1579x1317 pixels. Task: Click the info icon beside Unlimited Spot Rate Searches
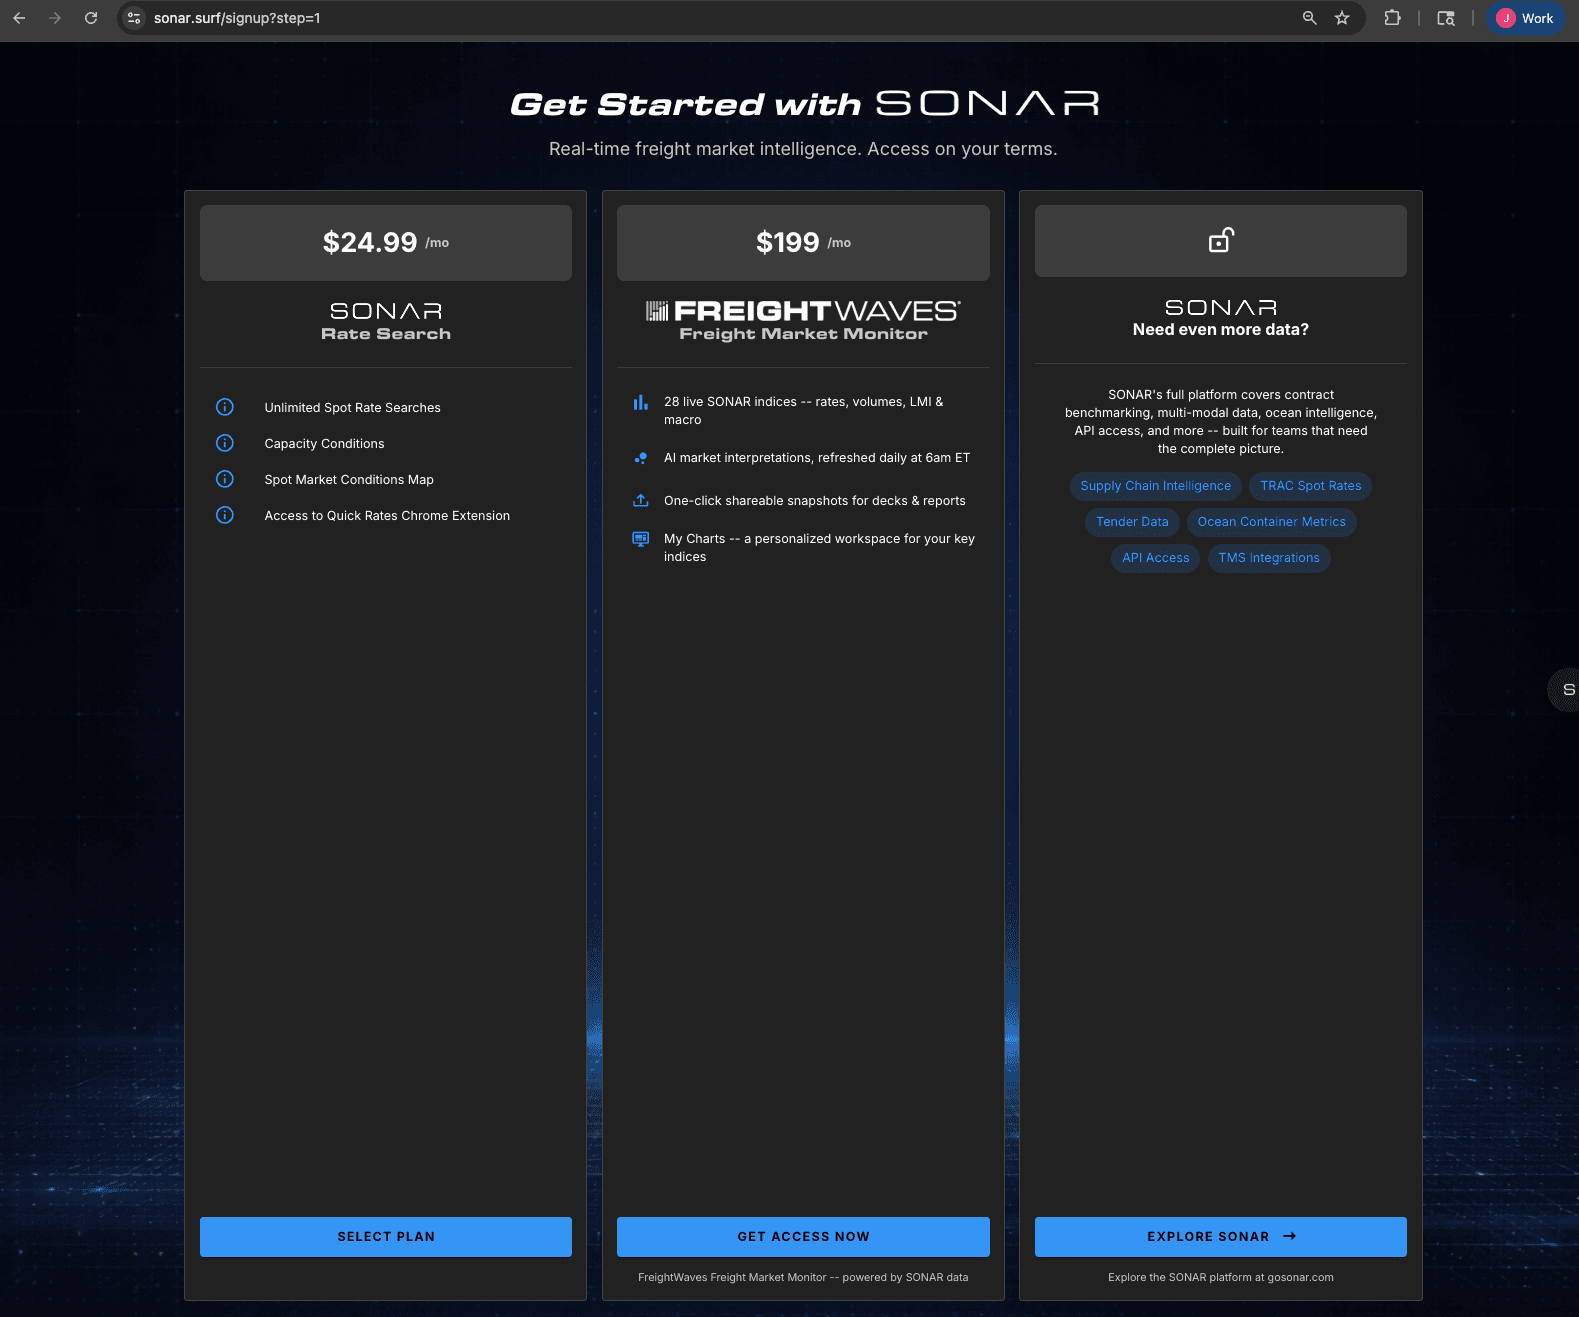point(225,407)
